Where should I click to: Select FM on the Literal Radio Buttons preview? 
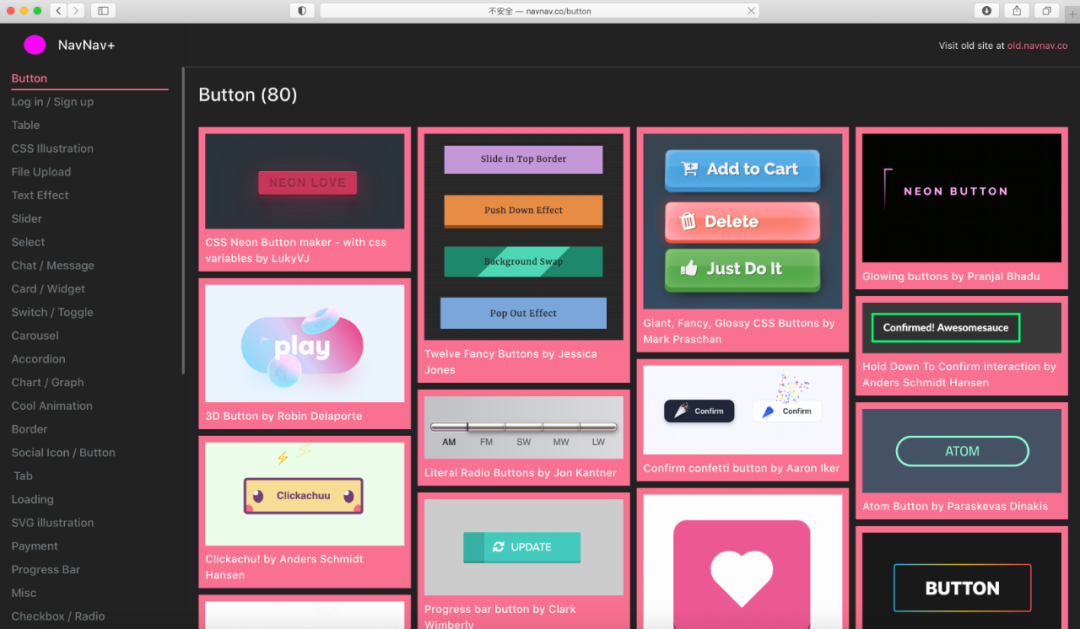[x=486, y=442]
